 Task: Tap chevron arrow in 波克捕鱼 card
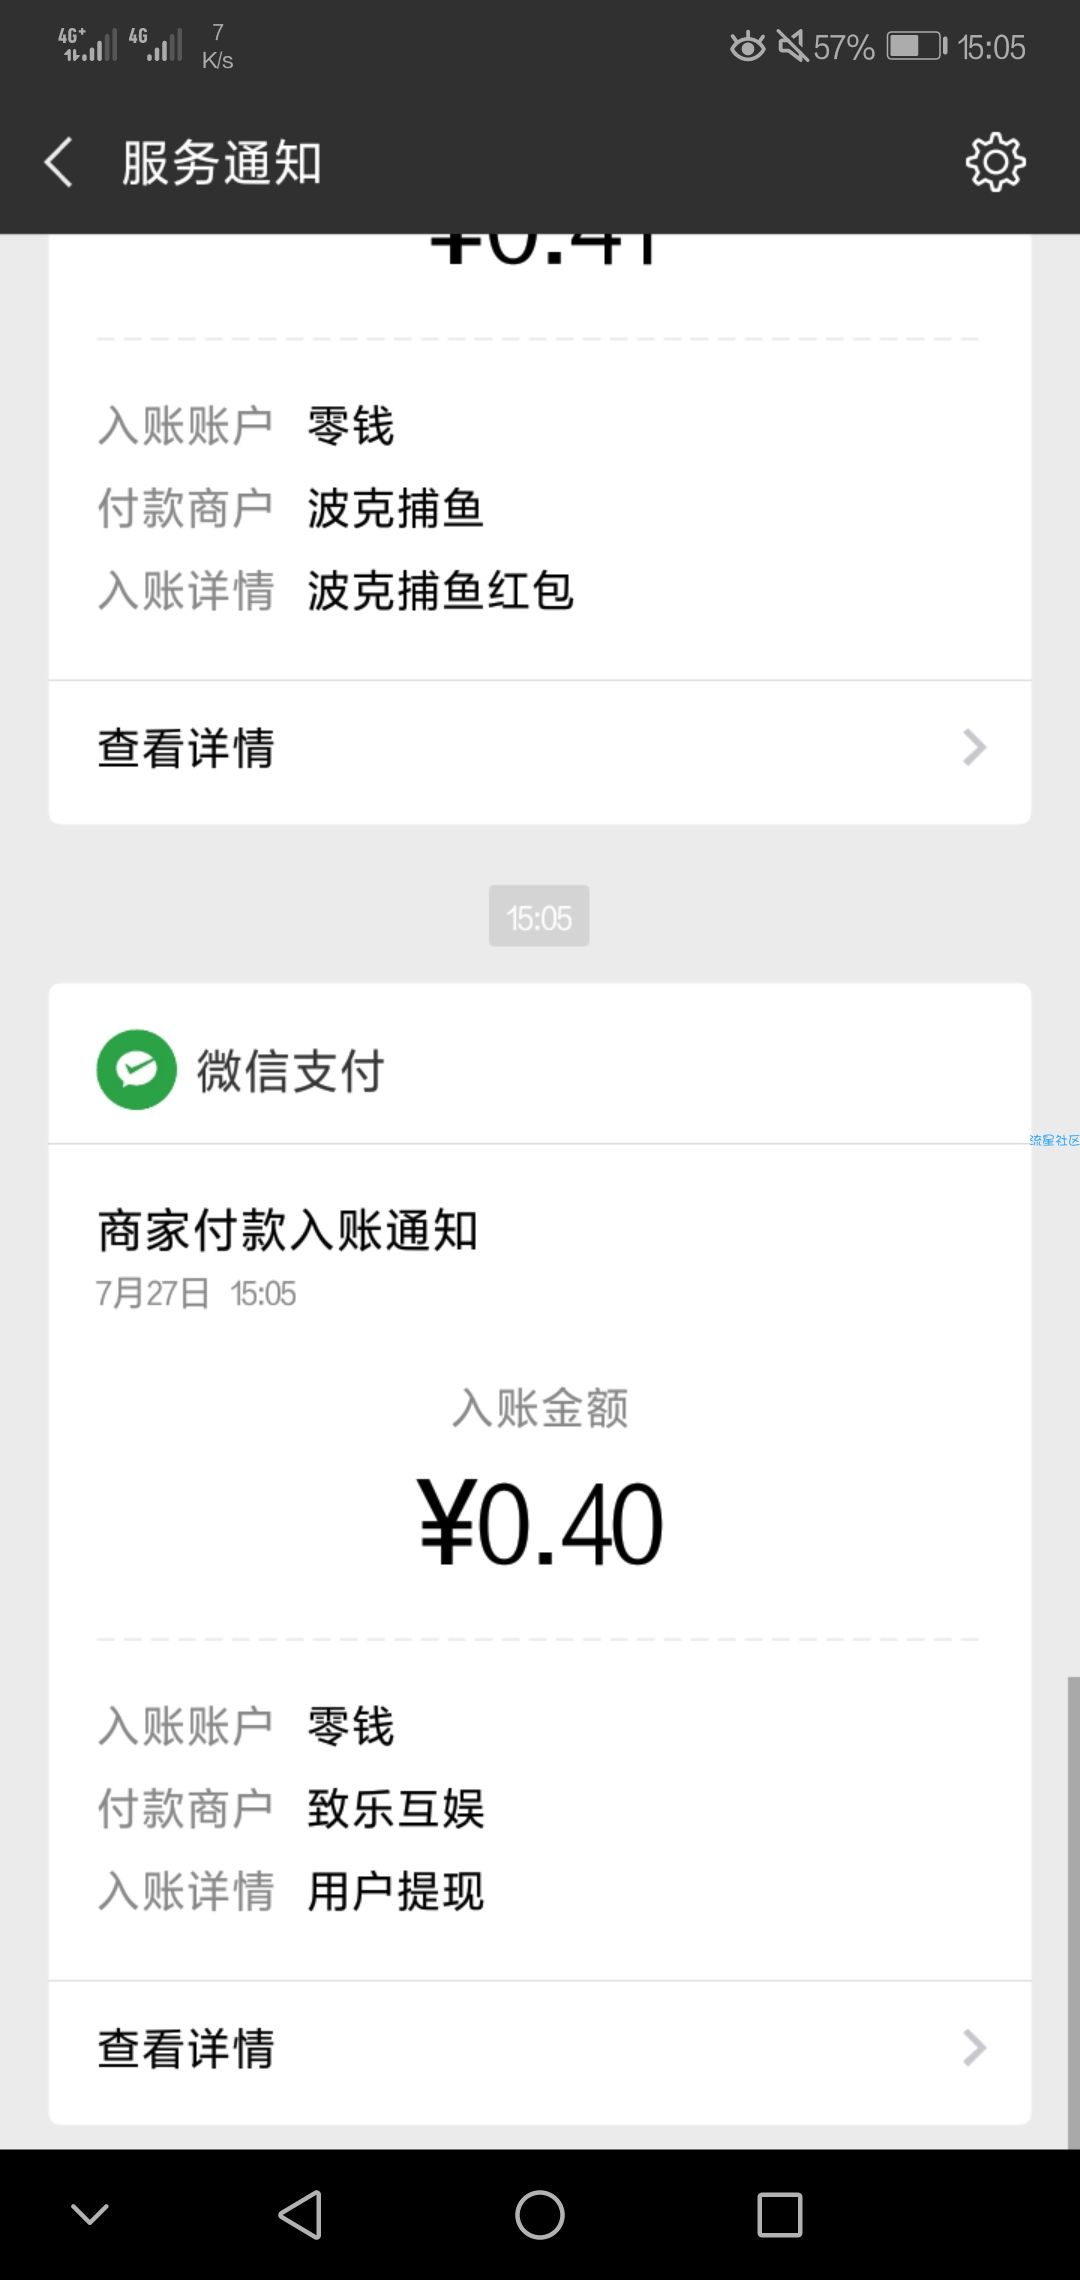975,747
